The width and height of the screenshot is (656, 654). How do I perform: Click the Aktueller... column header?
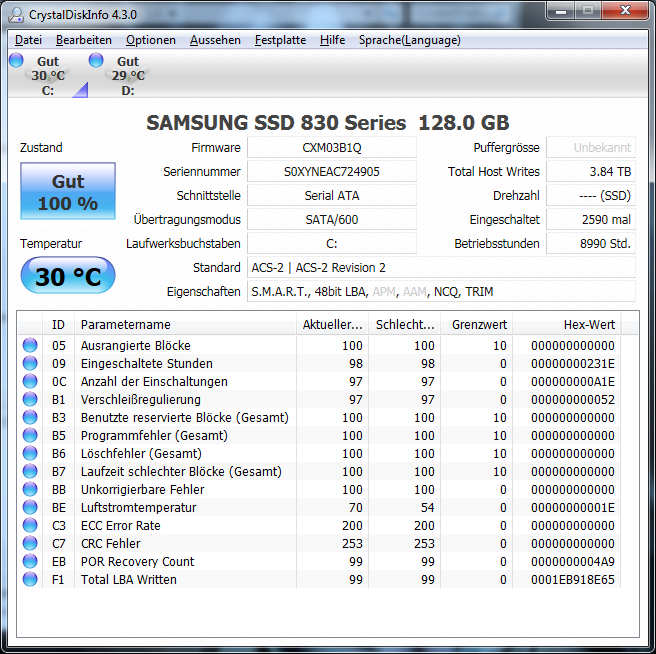click(x=333, y=324)
